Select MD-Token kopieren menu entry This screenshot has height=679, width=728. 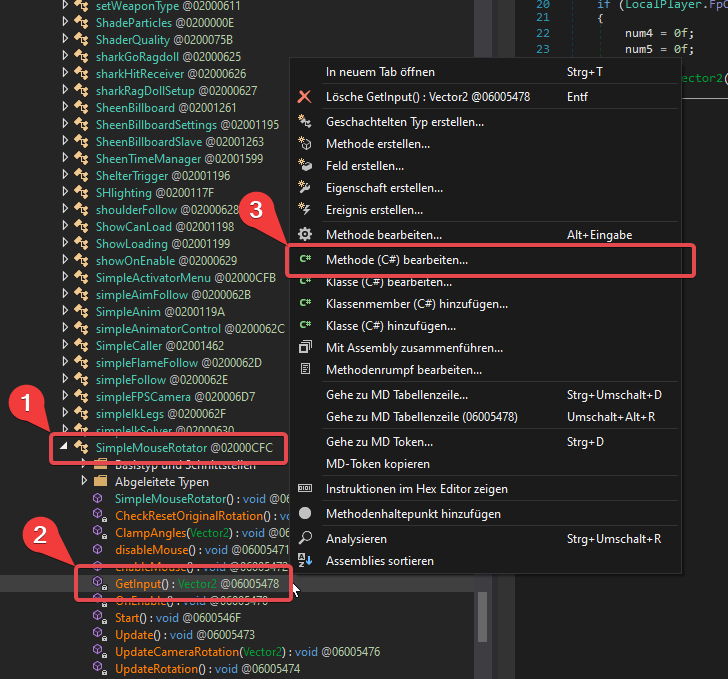pyautogui.click(x=377, y=464)
